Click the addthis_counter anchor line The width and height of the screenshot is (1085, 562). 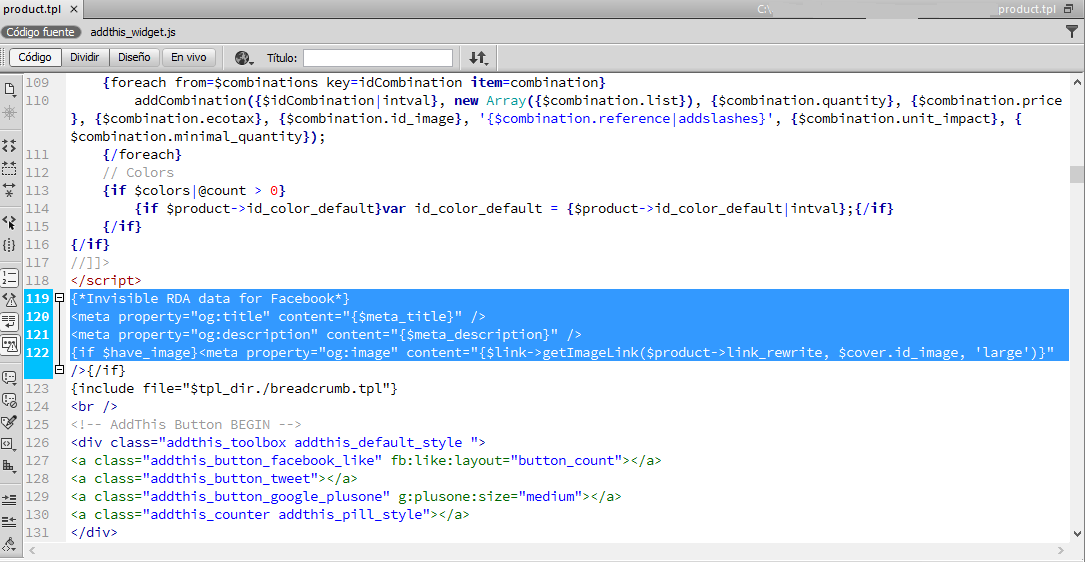click(271, 514)
